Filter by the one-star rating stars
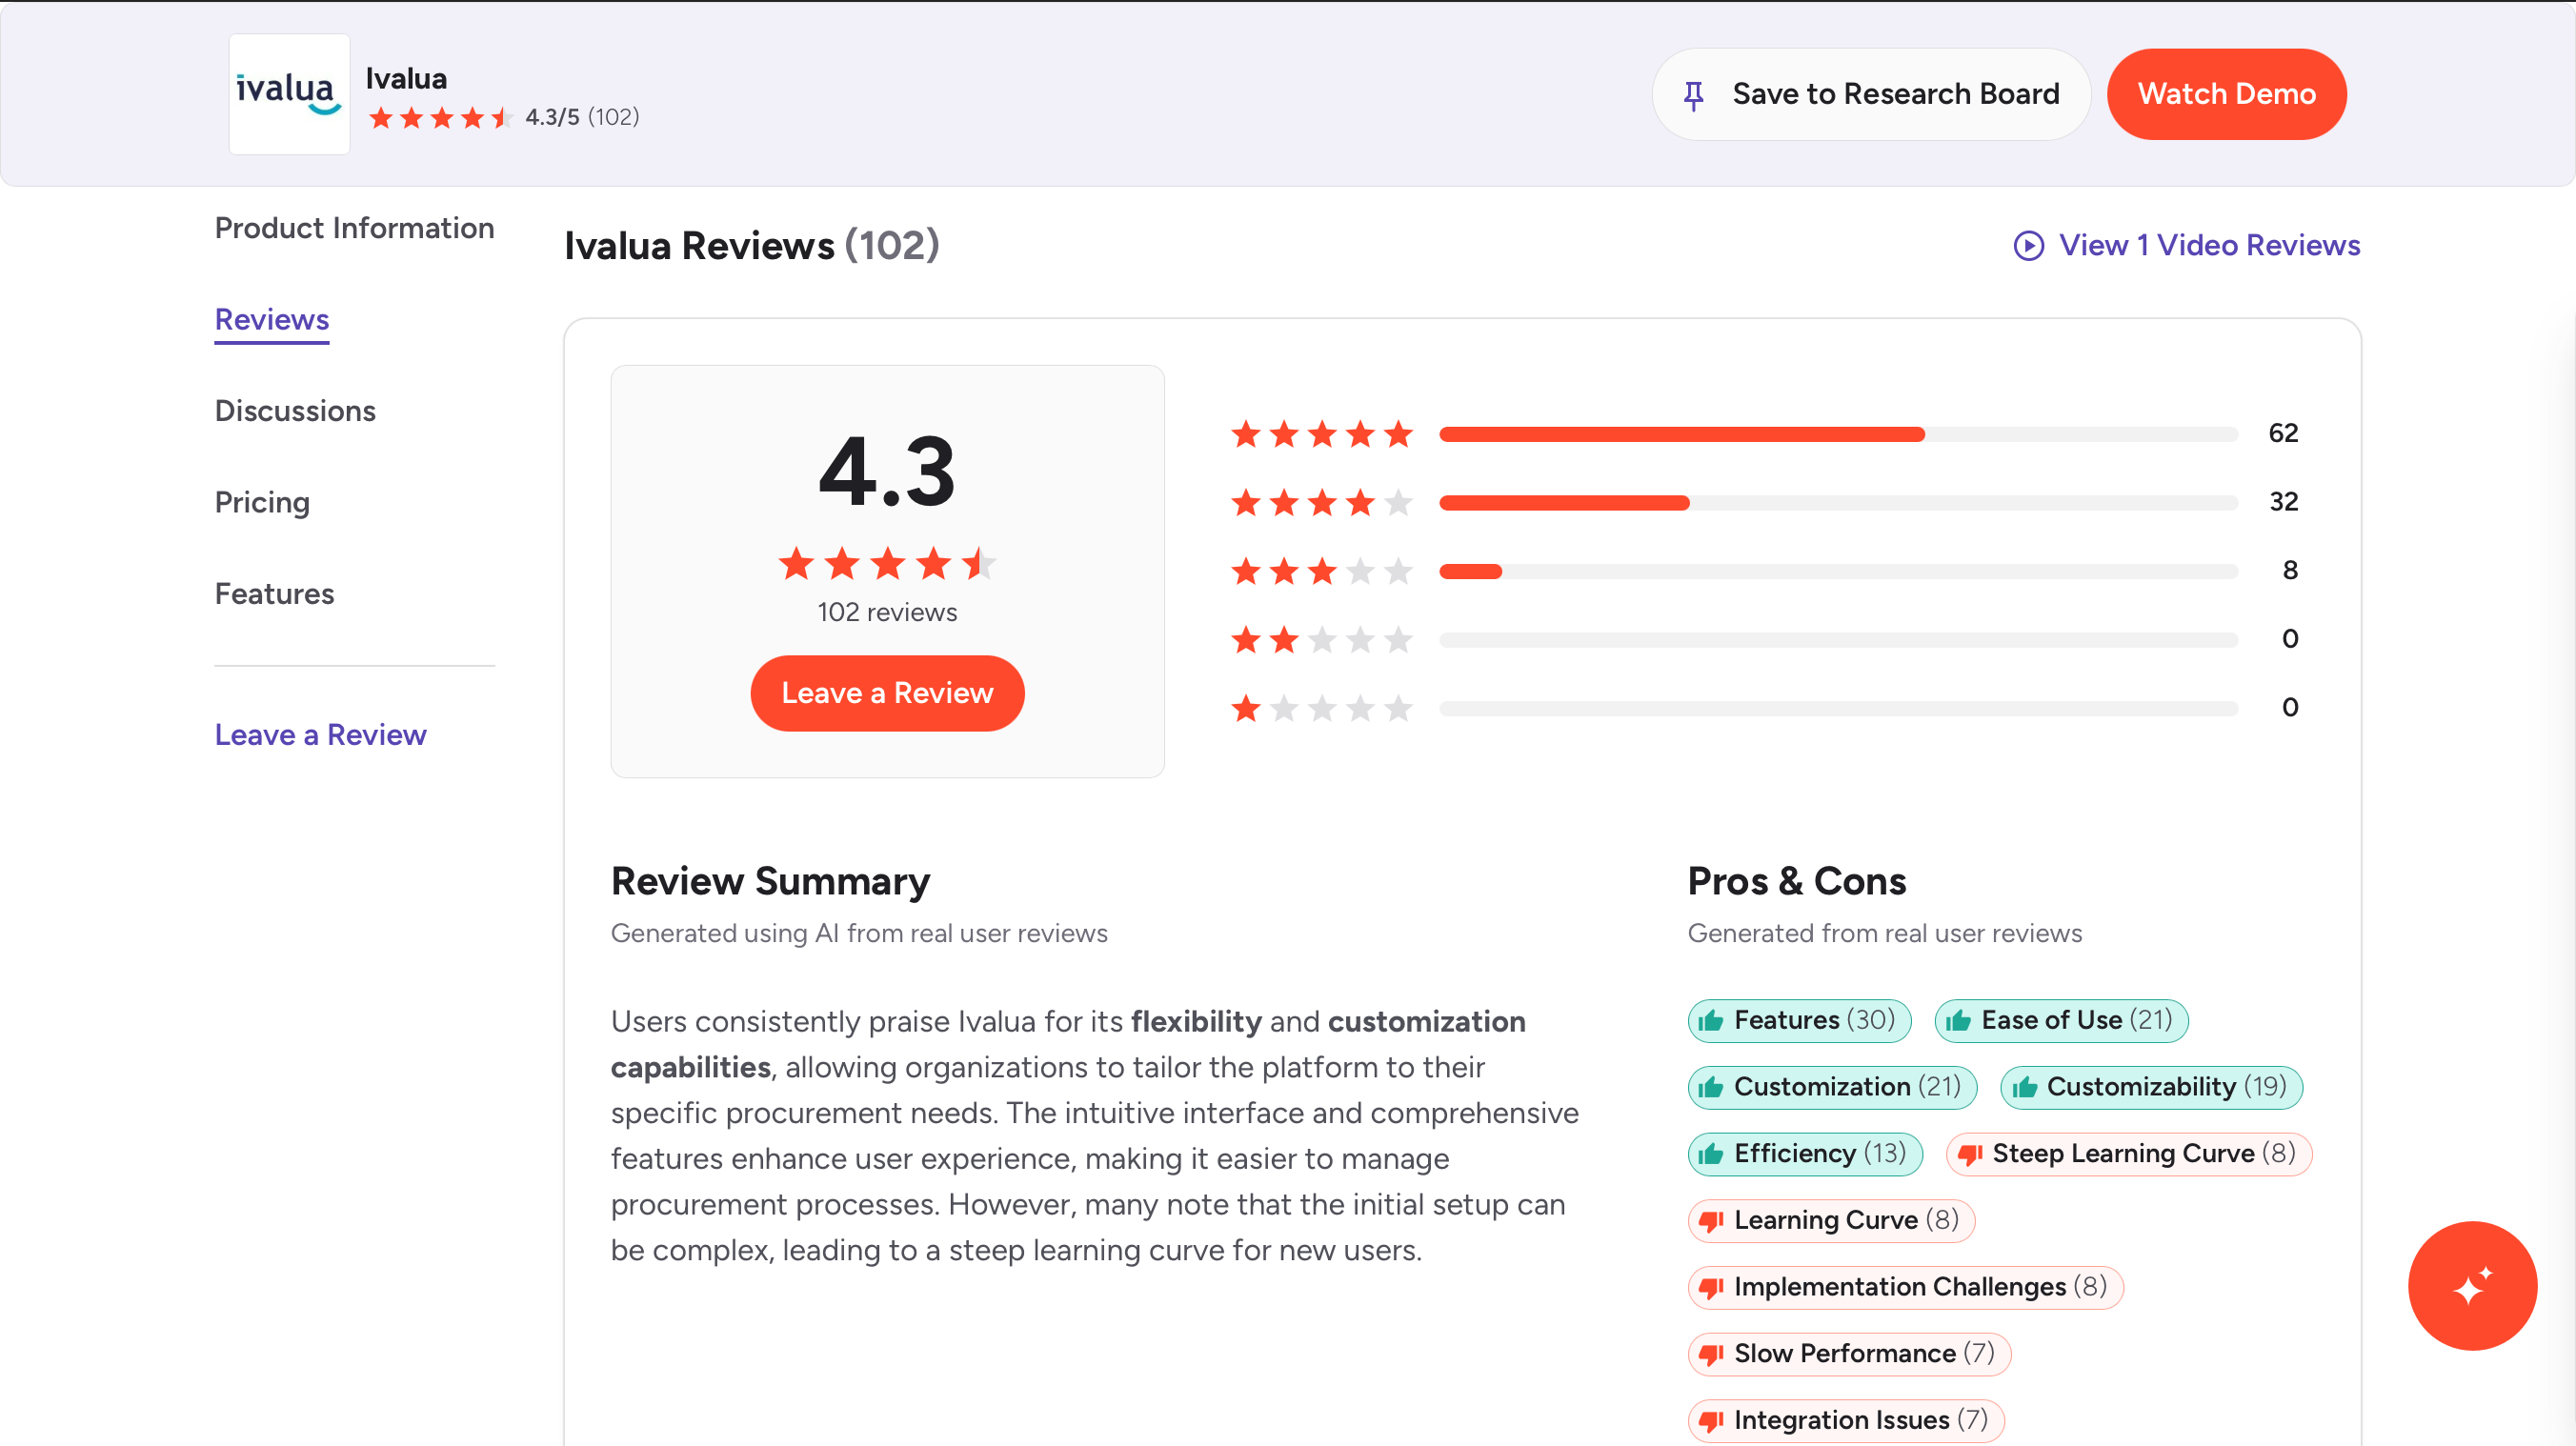This screenshot has width=2576, height=1446. click(x=1321, y=708)
